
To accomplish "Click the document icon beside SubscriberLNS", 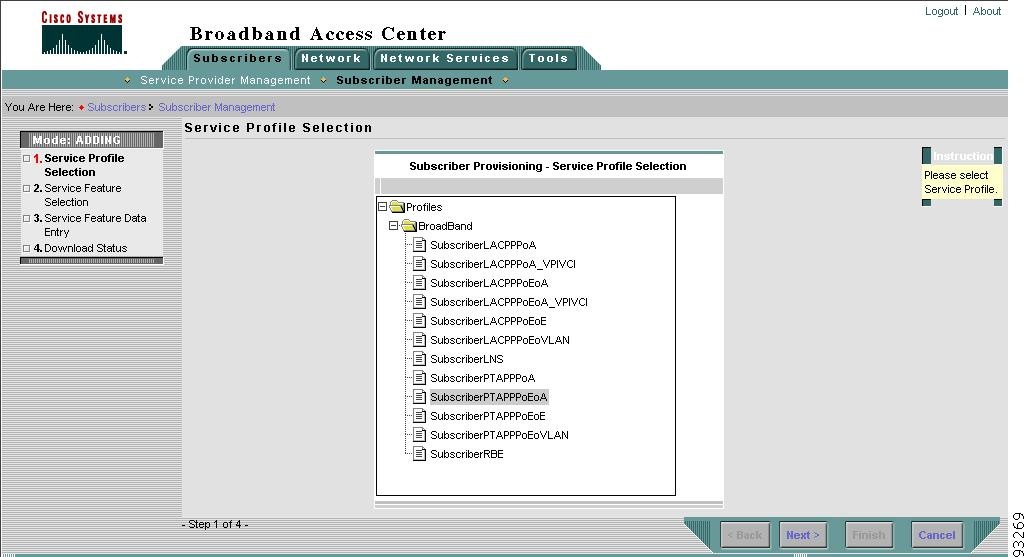I will click(x=420, y=359).
